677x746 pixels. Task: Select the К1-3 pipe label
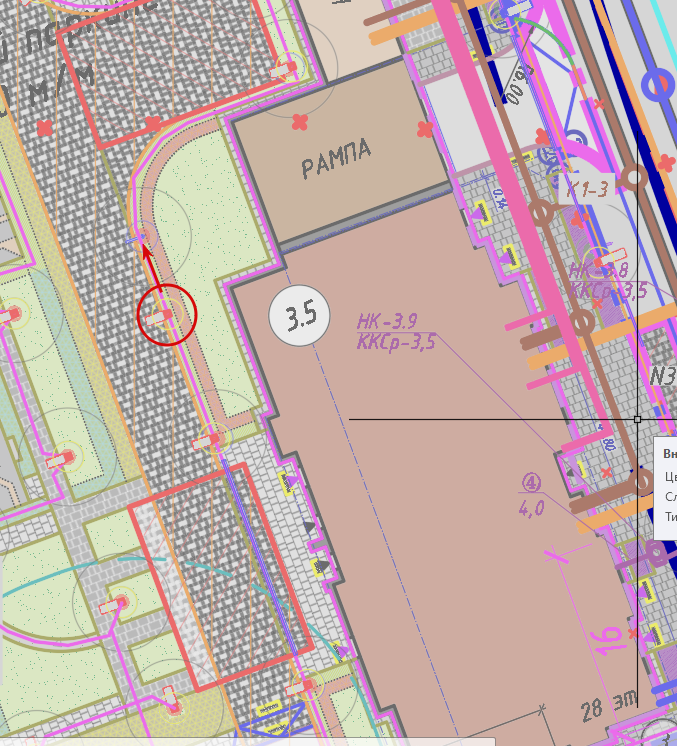click(x=588, y=190)
